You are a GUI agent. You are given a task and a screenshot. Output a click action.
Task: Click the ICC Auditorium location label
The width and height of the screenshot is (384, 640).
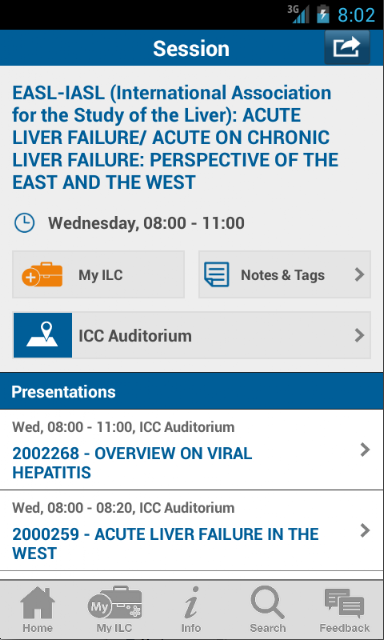click(135, 336)
